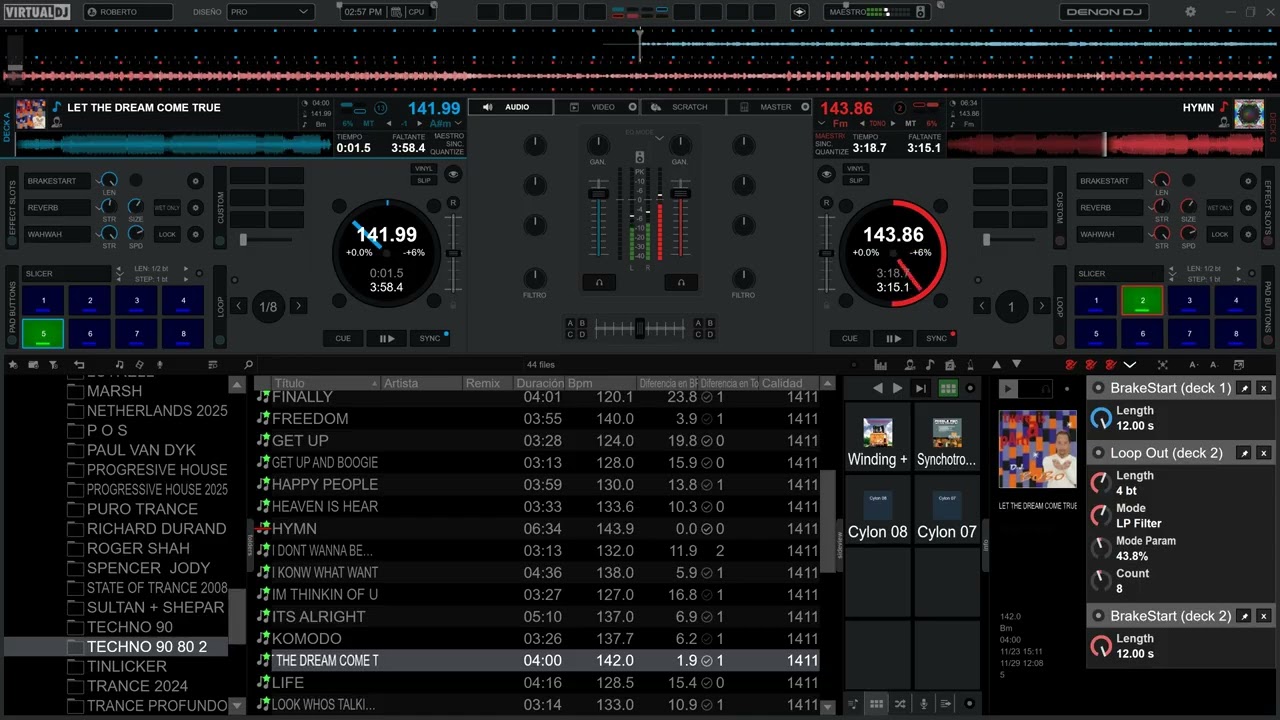Toggle VINYL mode on the left deck
1280x720 pixels.
point(424,168)
